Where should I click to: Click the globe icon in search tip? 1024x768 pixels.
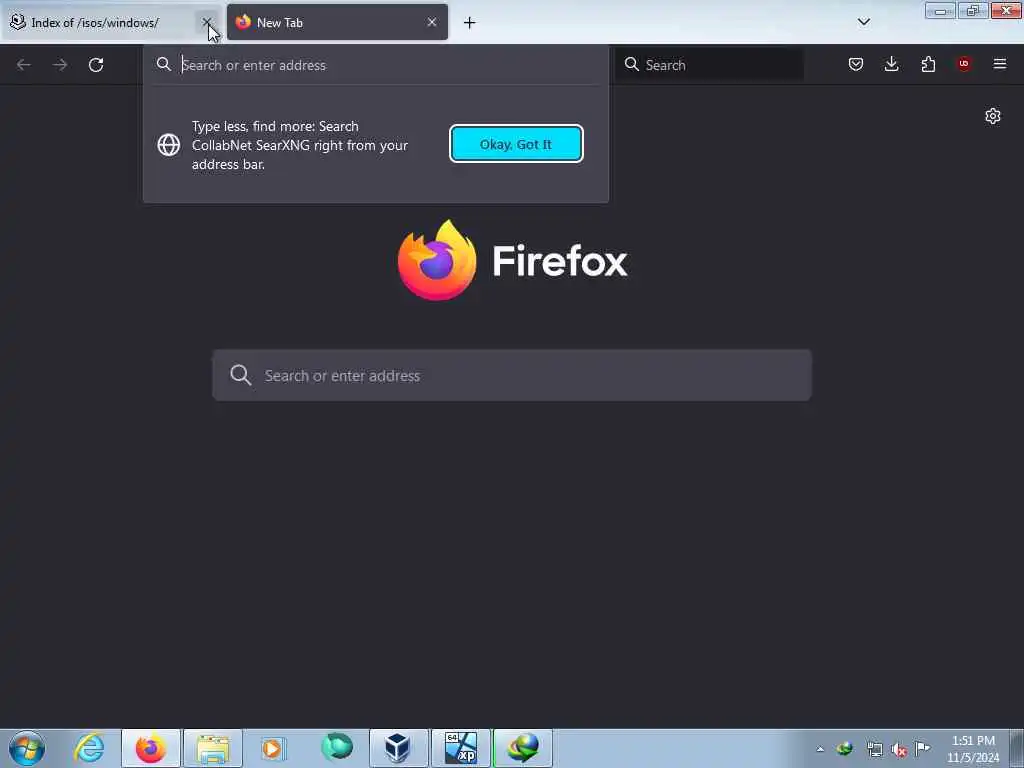point(169,145)
